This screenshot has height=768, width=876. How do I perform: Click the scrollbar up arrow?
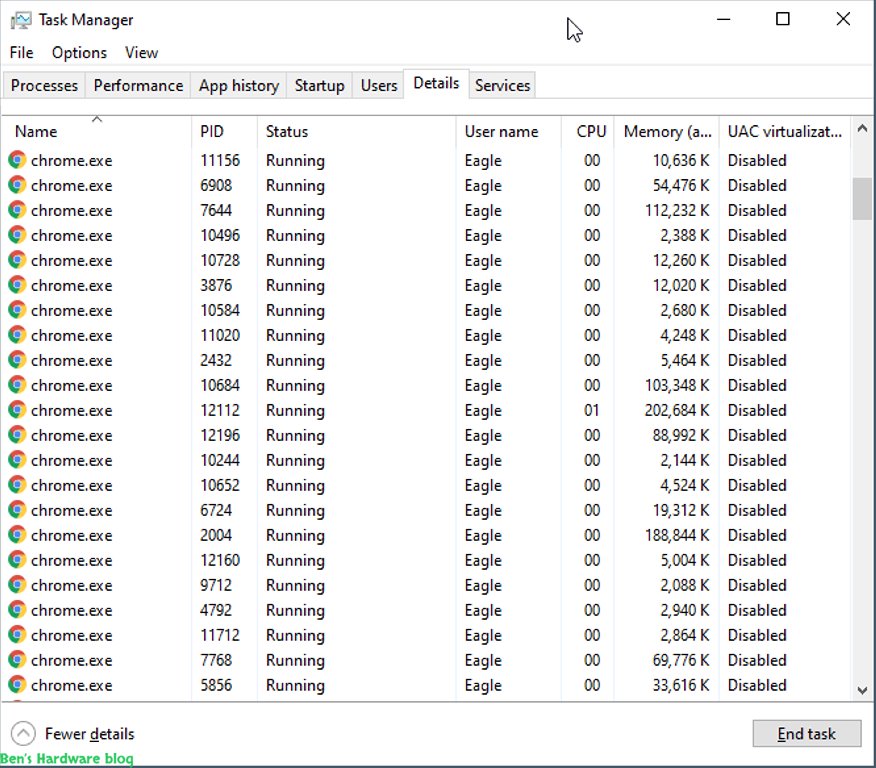pos(862,129)
